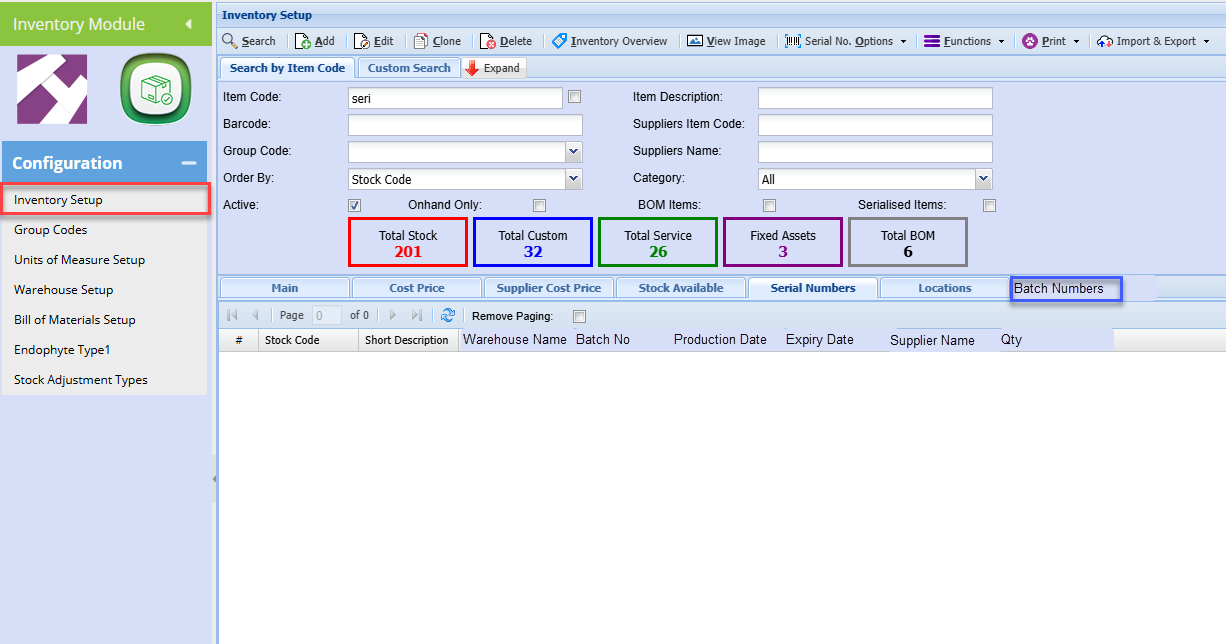
Task: Click the Total Stock summary box
Action: tap(408, 243)
